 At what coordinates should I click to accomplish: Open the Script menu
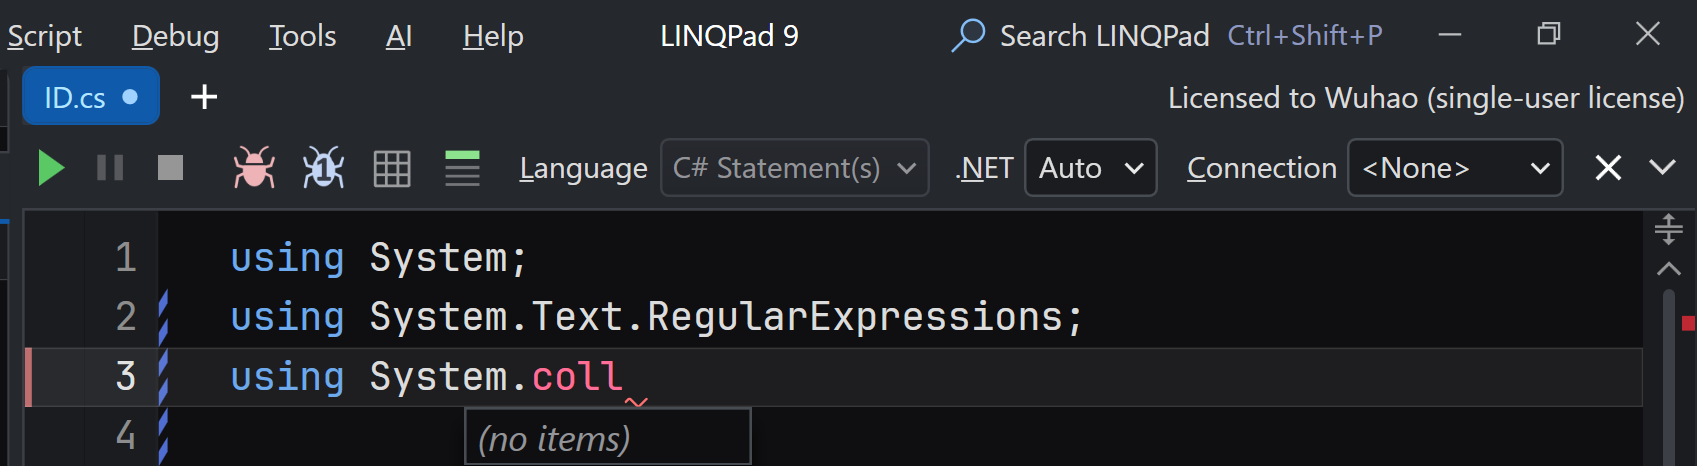tap(44, 36)
